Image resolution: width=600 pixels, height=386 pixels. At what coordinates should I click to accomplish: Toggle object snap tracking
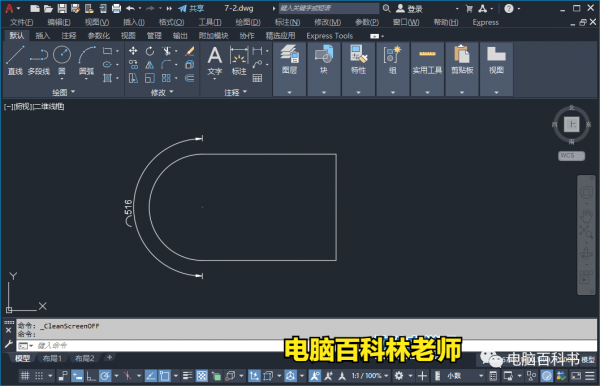click(151, 376)
